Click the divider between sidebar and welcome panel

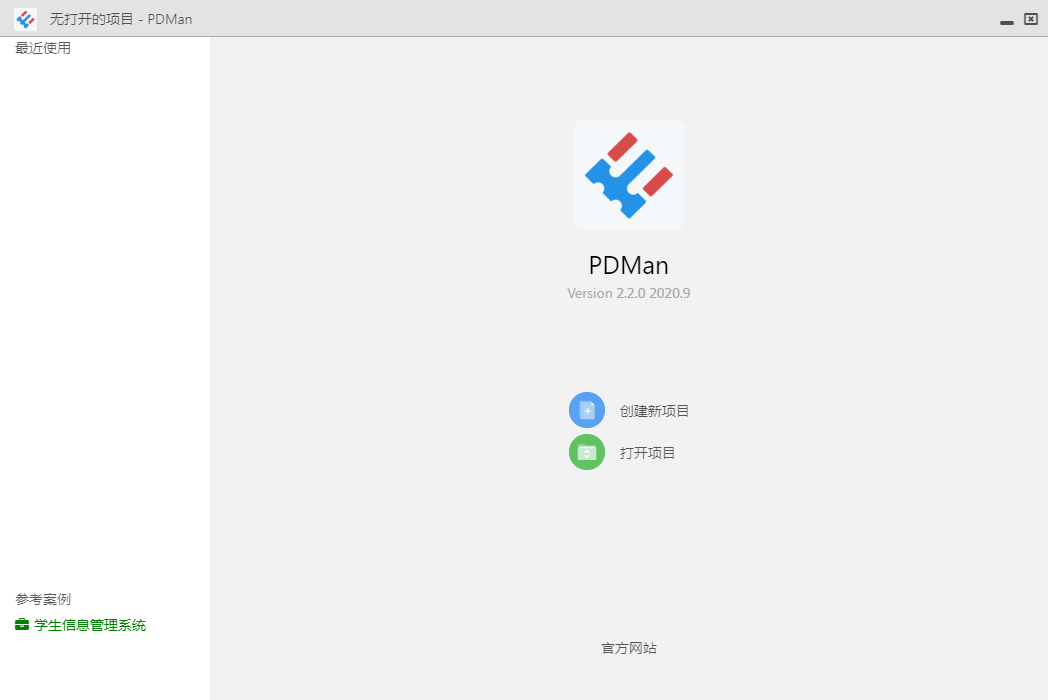pos(210,368)
